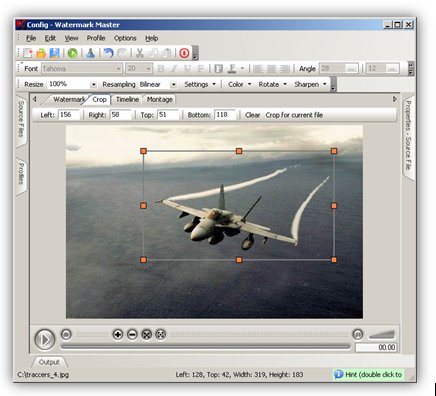The width and height of the screenshot is (436, 396).
Task: Open the Settings dropdown menu
Action: (200, 84)
